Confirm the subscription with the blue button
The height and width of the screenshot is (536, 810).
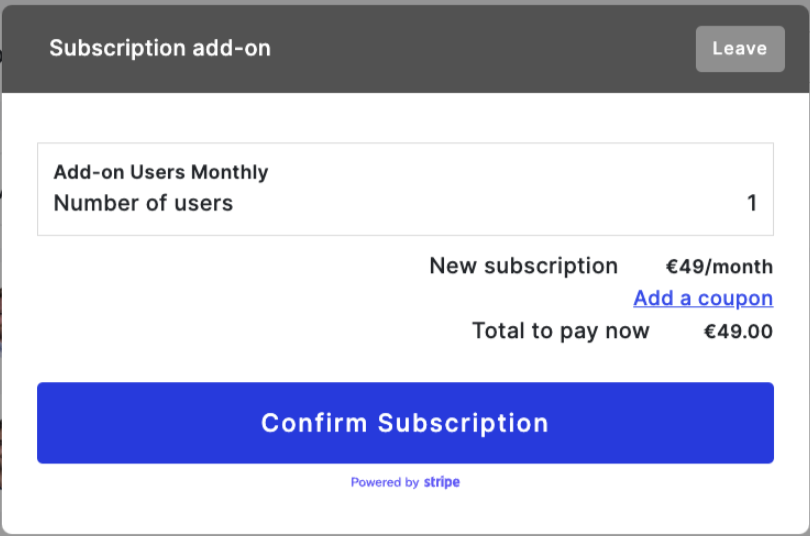[x=405, y=423]
